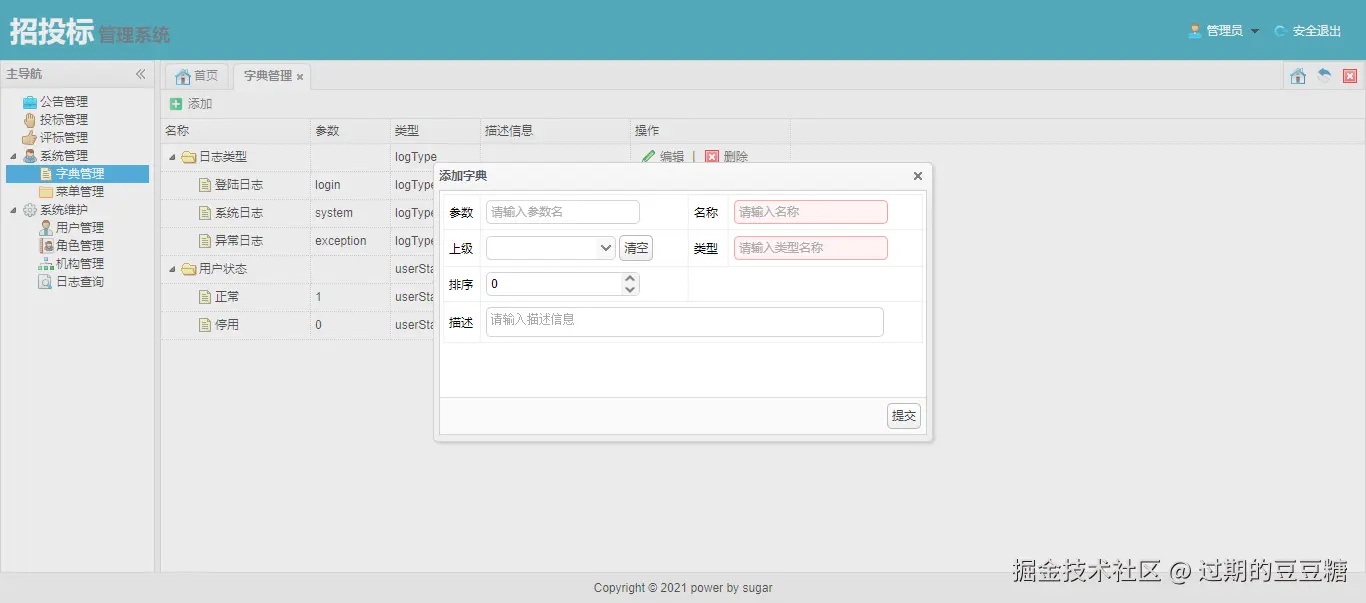Click the 安全退出 logout link
The width and height of the screenshot is (1366, 603).
(1315, 31)
